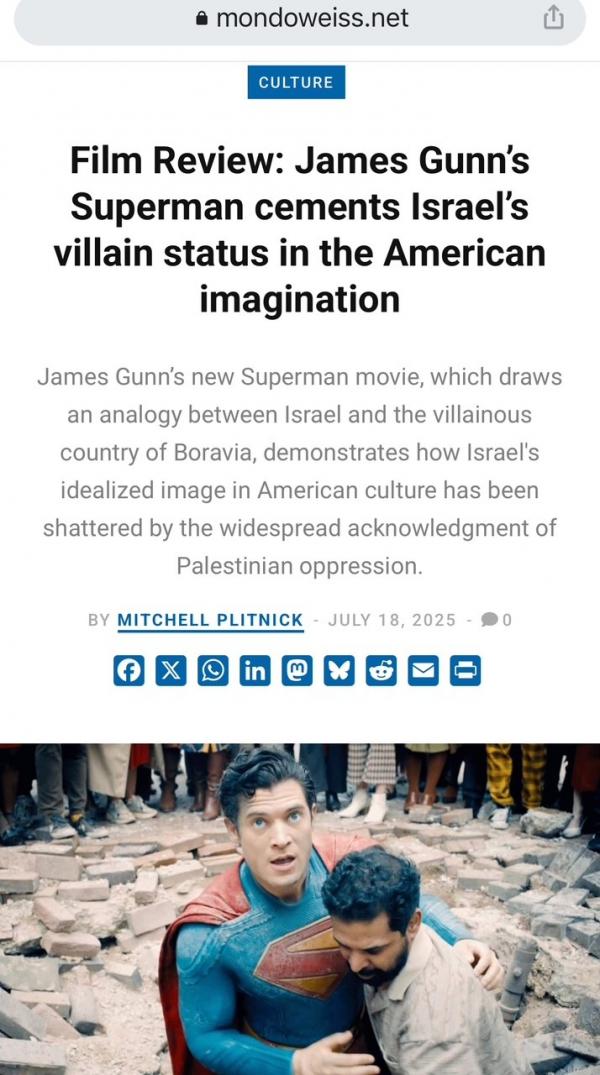Open the Film Review headline
600x1075 pixels.
300,230
